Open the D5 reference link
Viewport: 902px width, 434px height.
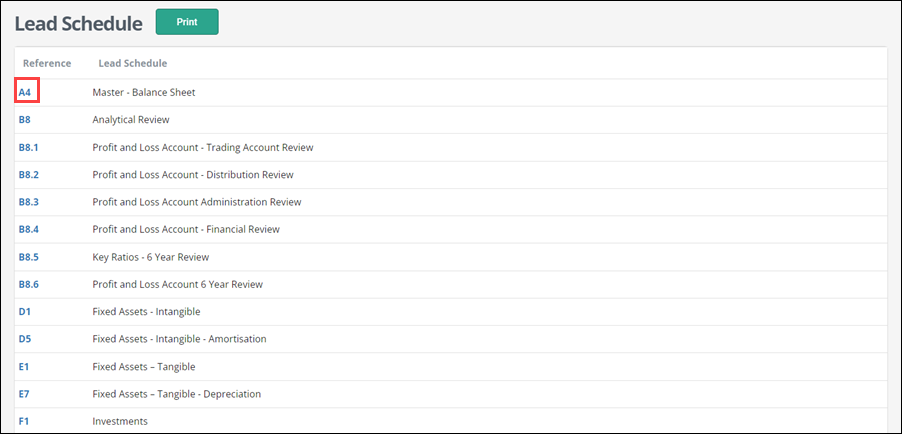coord(25,338)
